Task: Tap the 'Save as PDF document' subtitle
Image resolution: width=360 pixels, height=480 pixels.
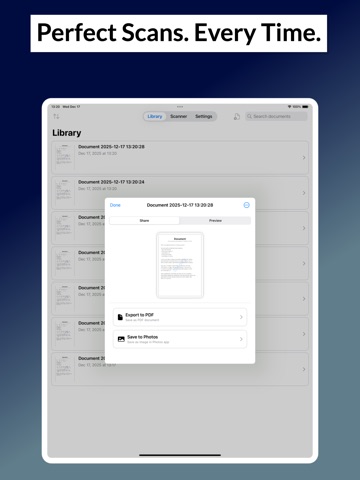Action: pos(142,320)
